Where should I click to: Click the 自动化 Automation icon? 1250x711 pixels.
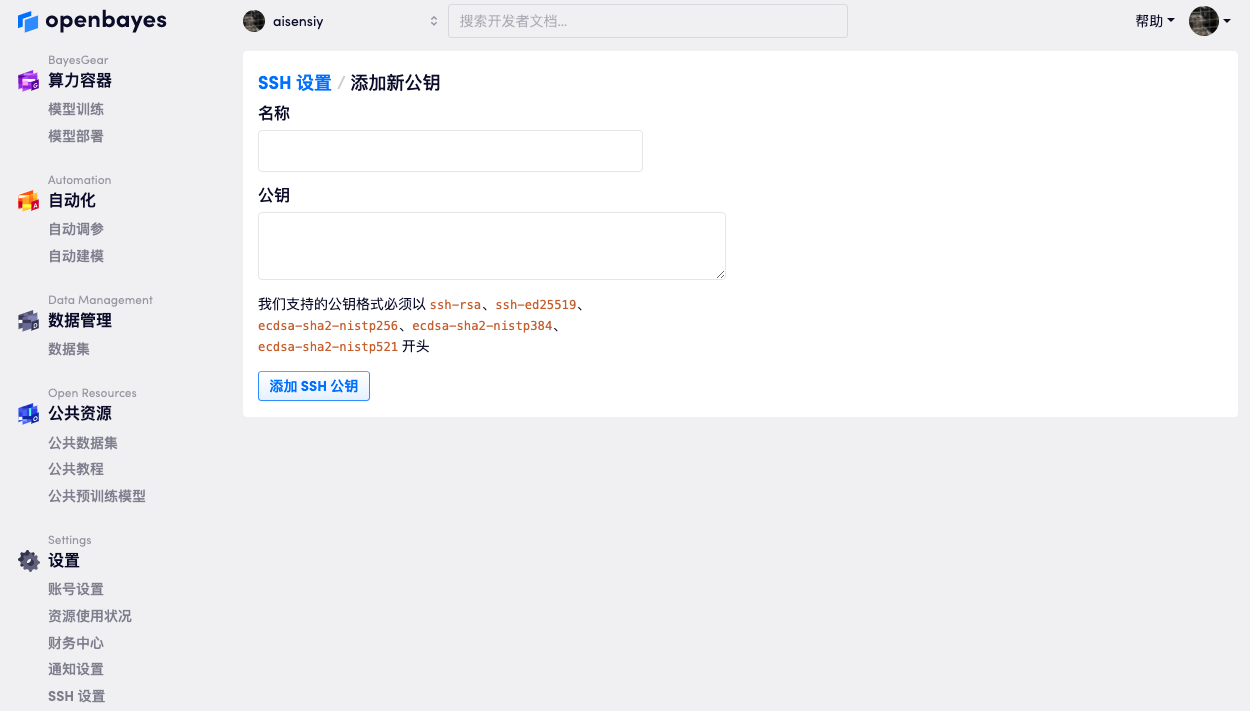point(28,201)
